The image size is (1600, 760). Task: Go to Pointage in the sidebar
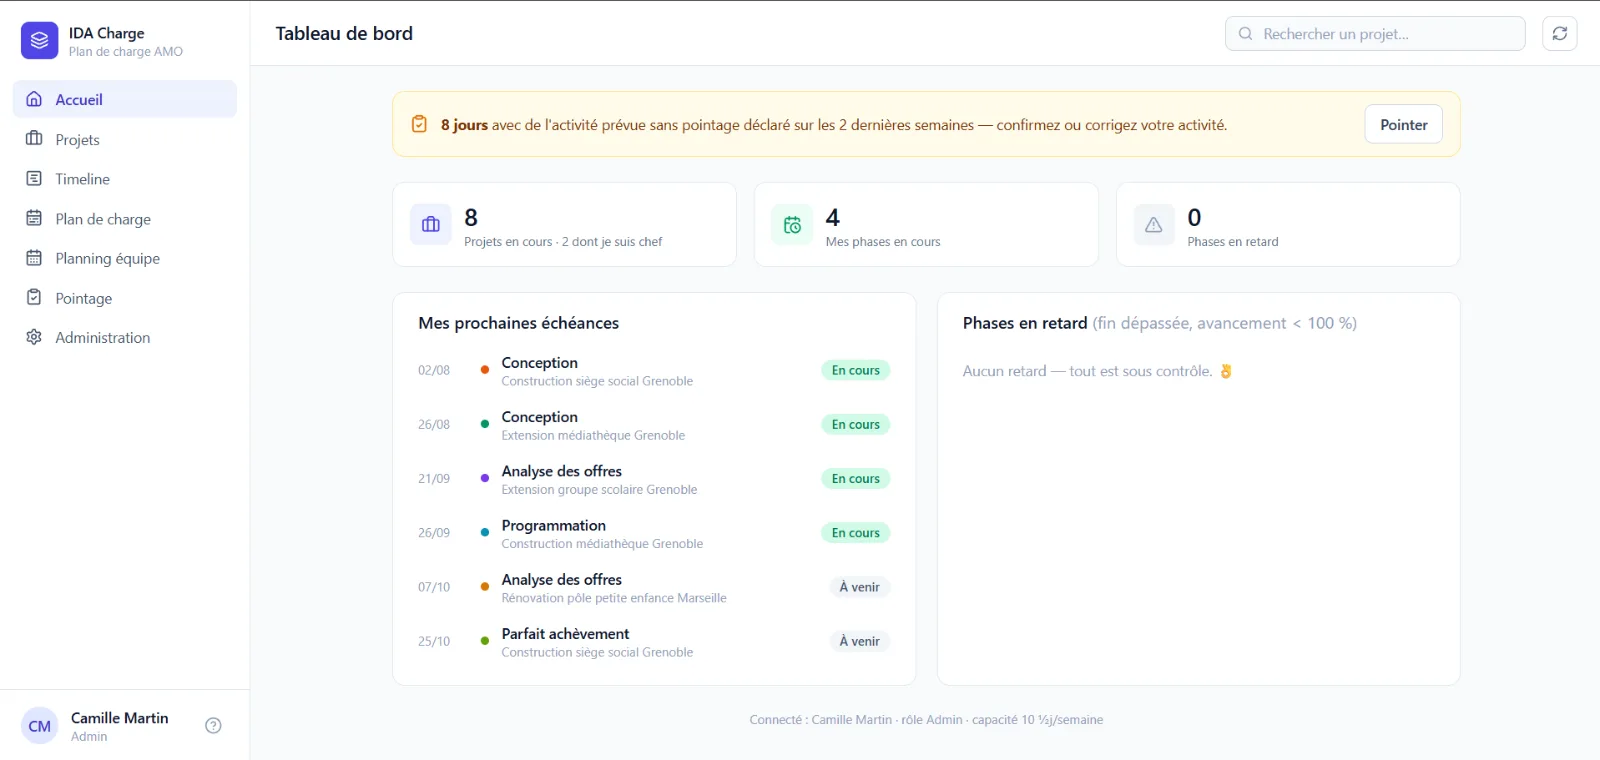(x=125, y=297)
